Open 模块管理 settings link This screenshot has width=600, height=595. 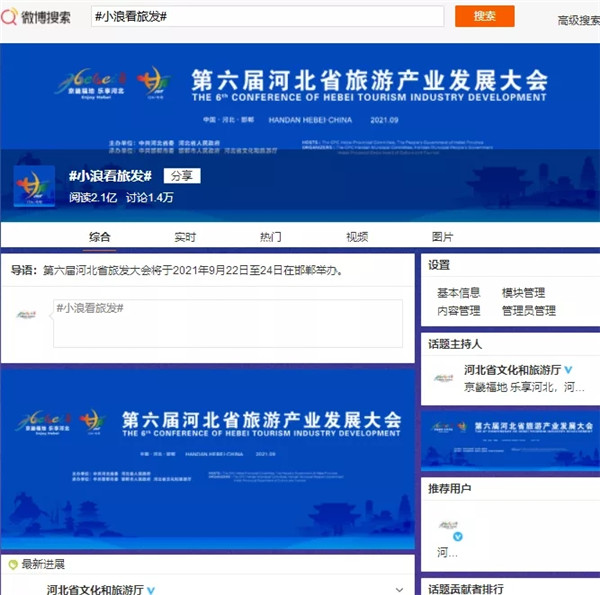[x=523, y=293]
